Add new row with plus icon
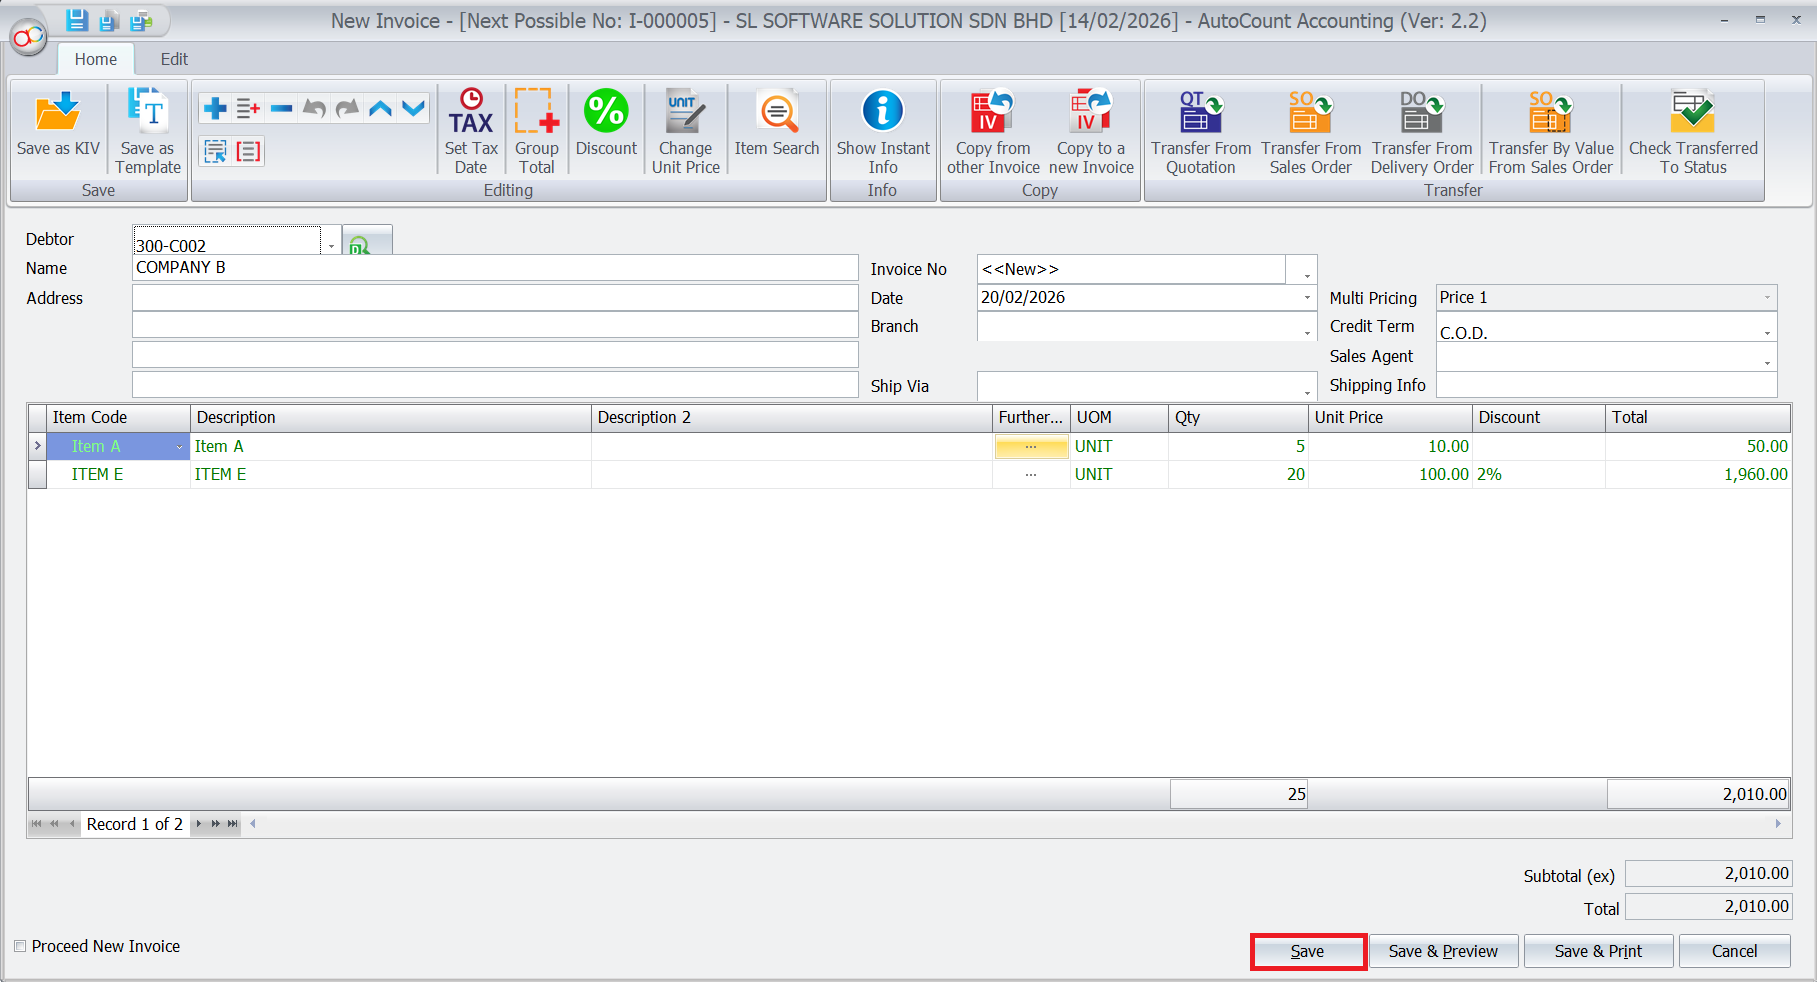 (215, 108)
